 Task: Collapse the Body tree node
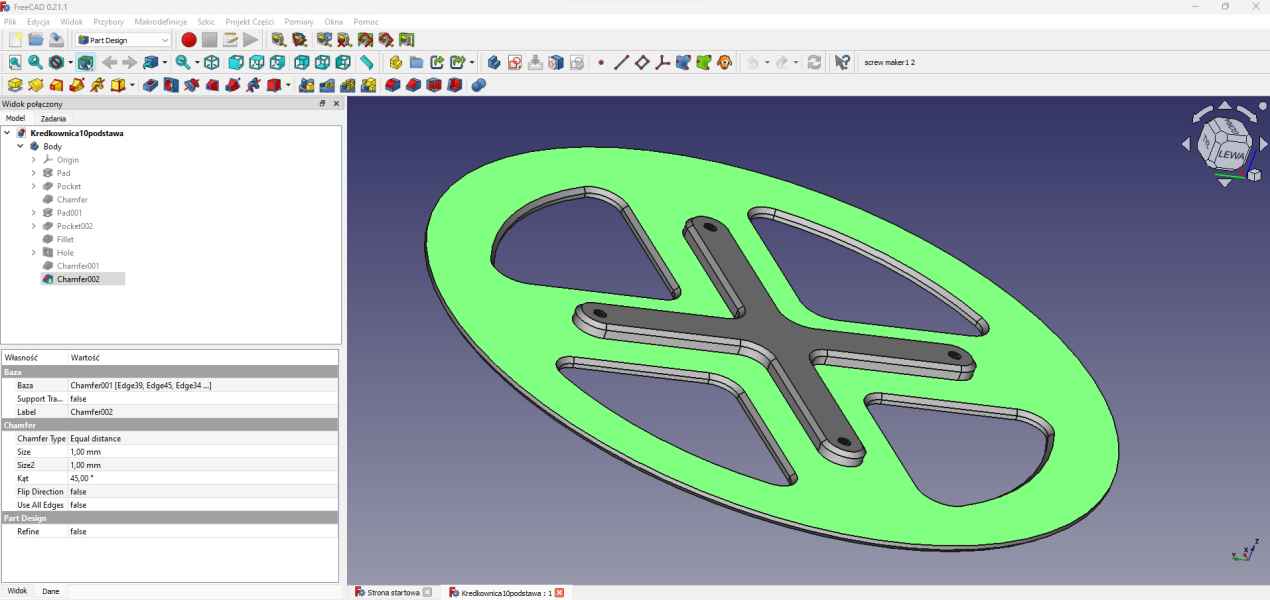coord(20,146)
